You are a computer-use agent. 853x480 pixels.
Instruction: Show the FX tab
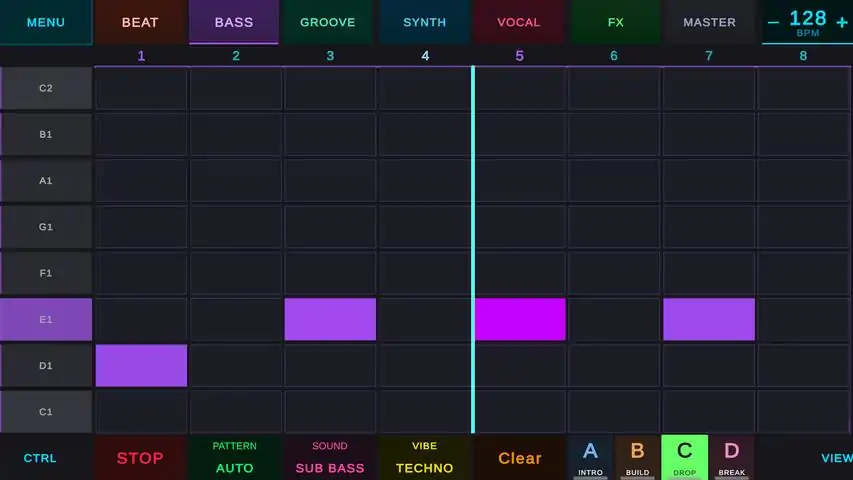tap(615, 22)
